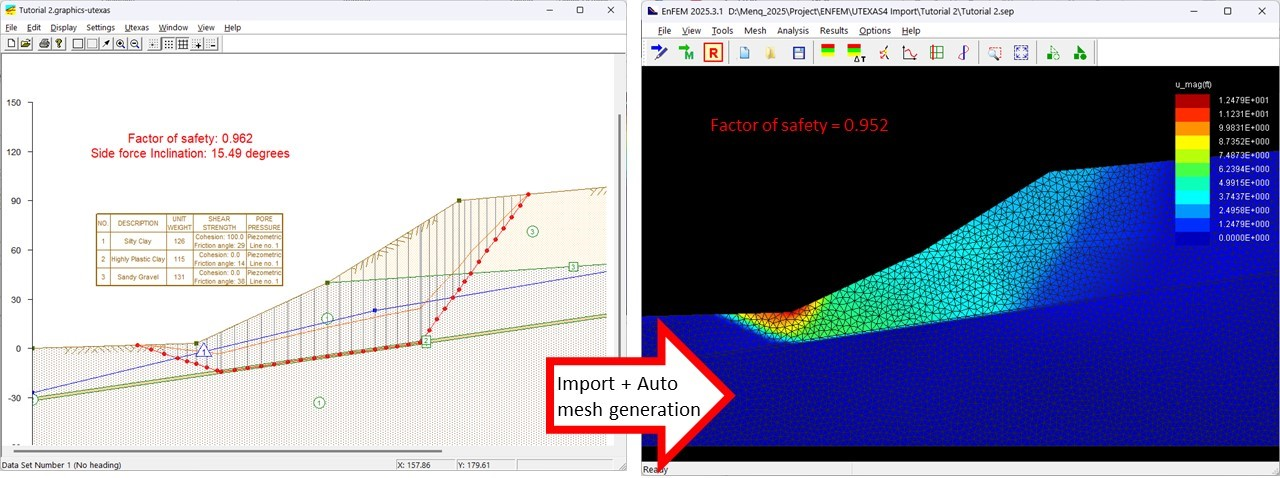This screenshot has width=1280, height=478.
Task: Click the fit-to-extents icon in EnFEM toolbar
Action: point(1021,53)
